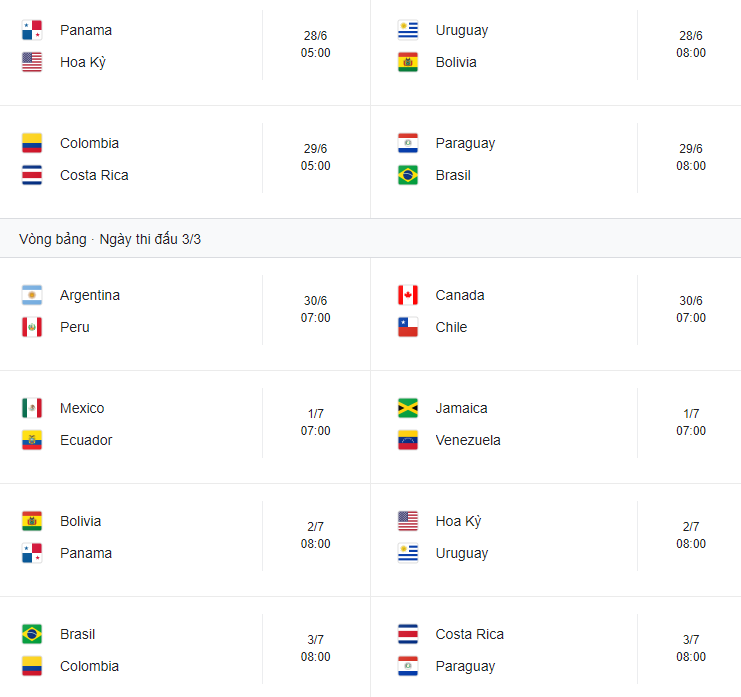
Task: Click the Canada flag icon
Action: (407, 295)
